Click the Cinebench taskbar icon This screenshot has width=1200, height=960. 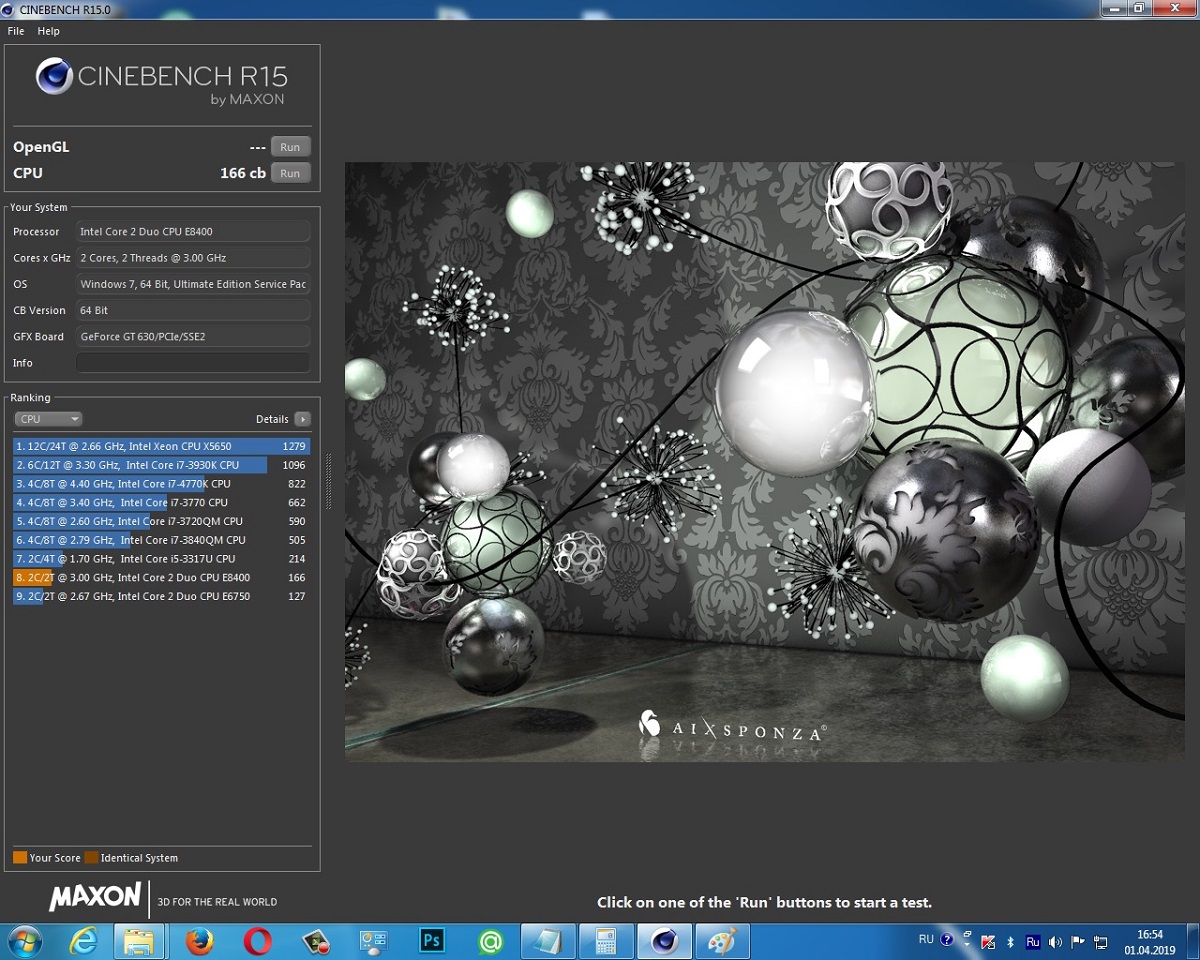click(x=664, y=941)
